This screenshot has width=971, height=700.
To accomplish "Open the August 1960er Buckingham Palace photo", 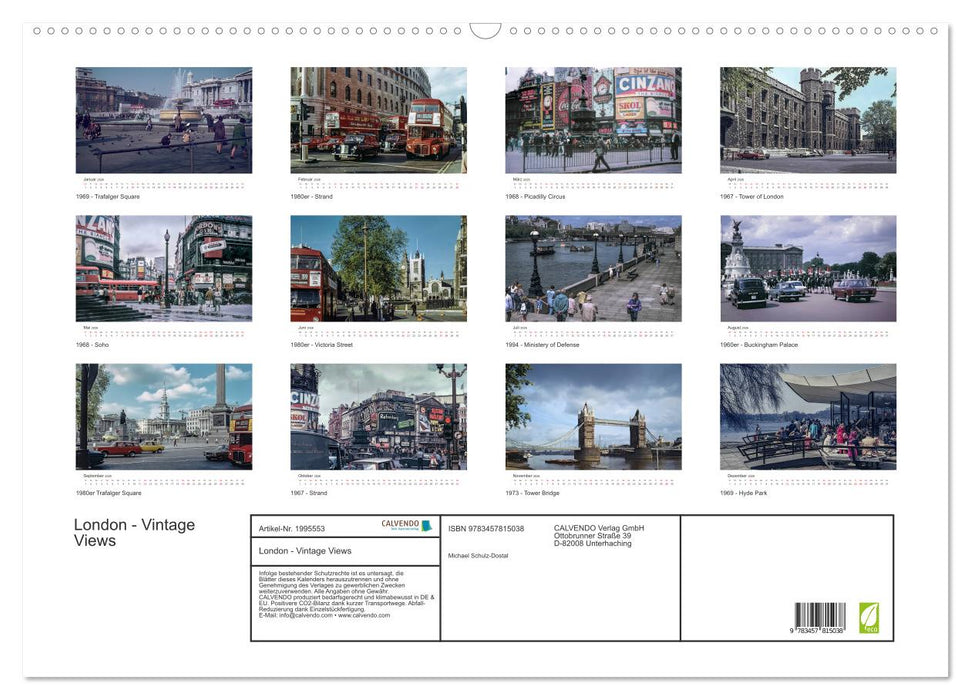I will (x=808, y=267).
